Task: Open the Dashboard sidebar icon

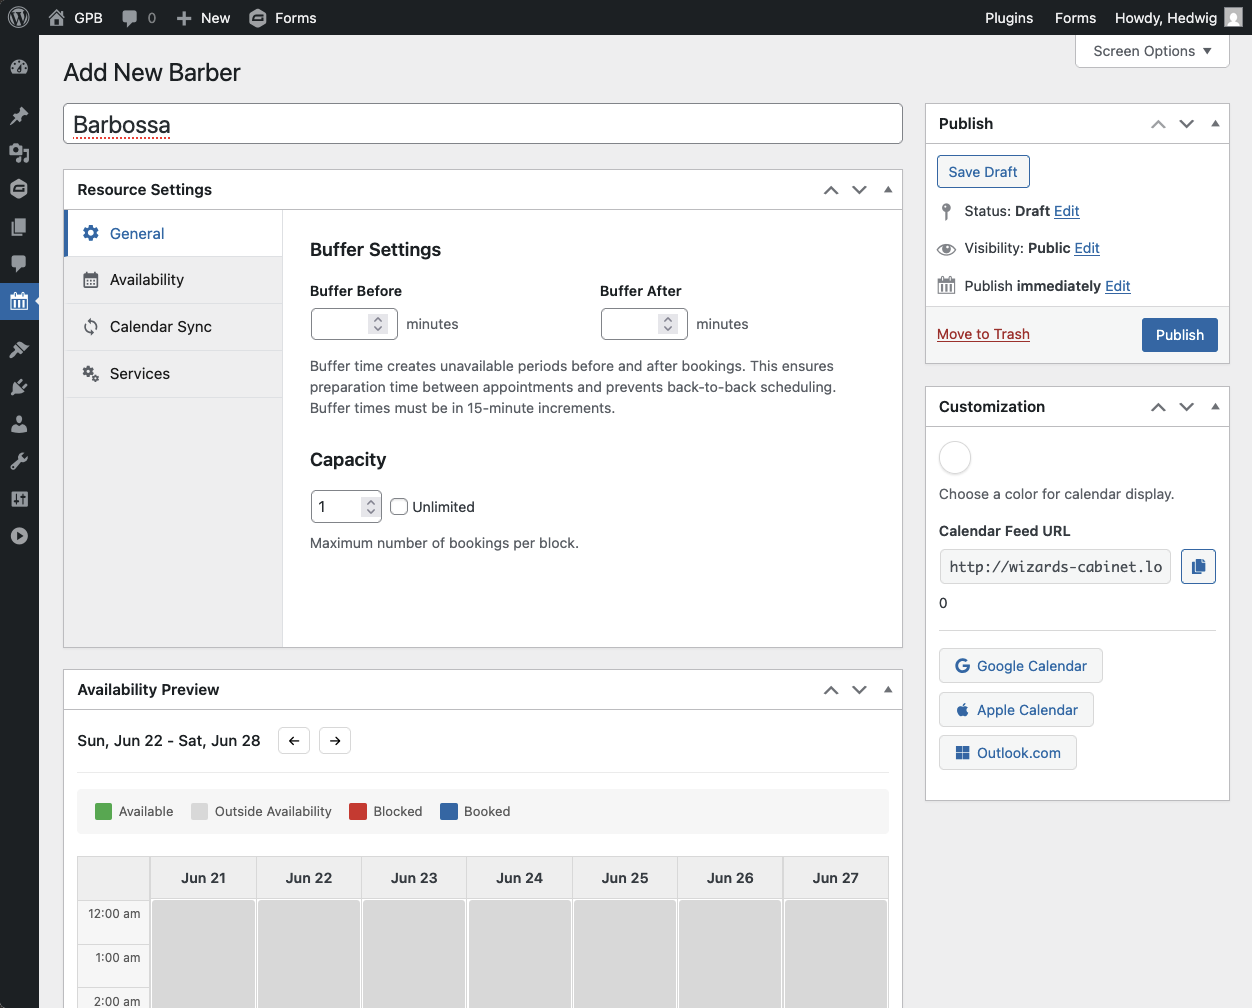Action: [19, 67]
